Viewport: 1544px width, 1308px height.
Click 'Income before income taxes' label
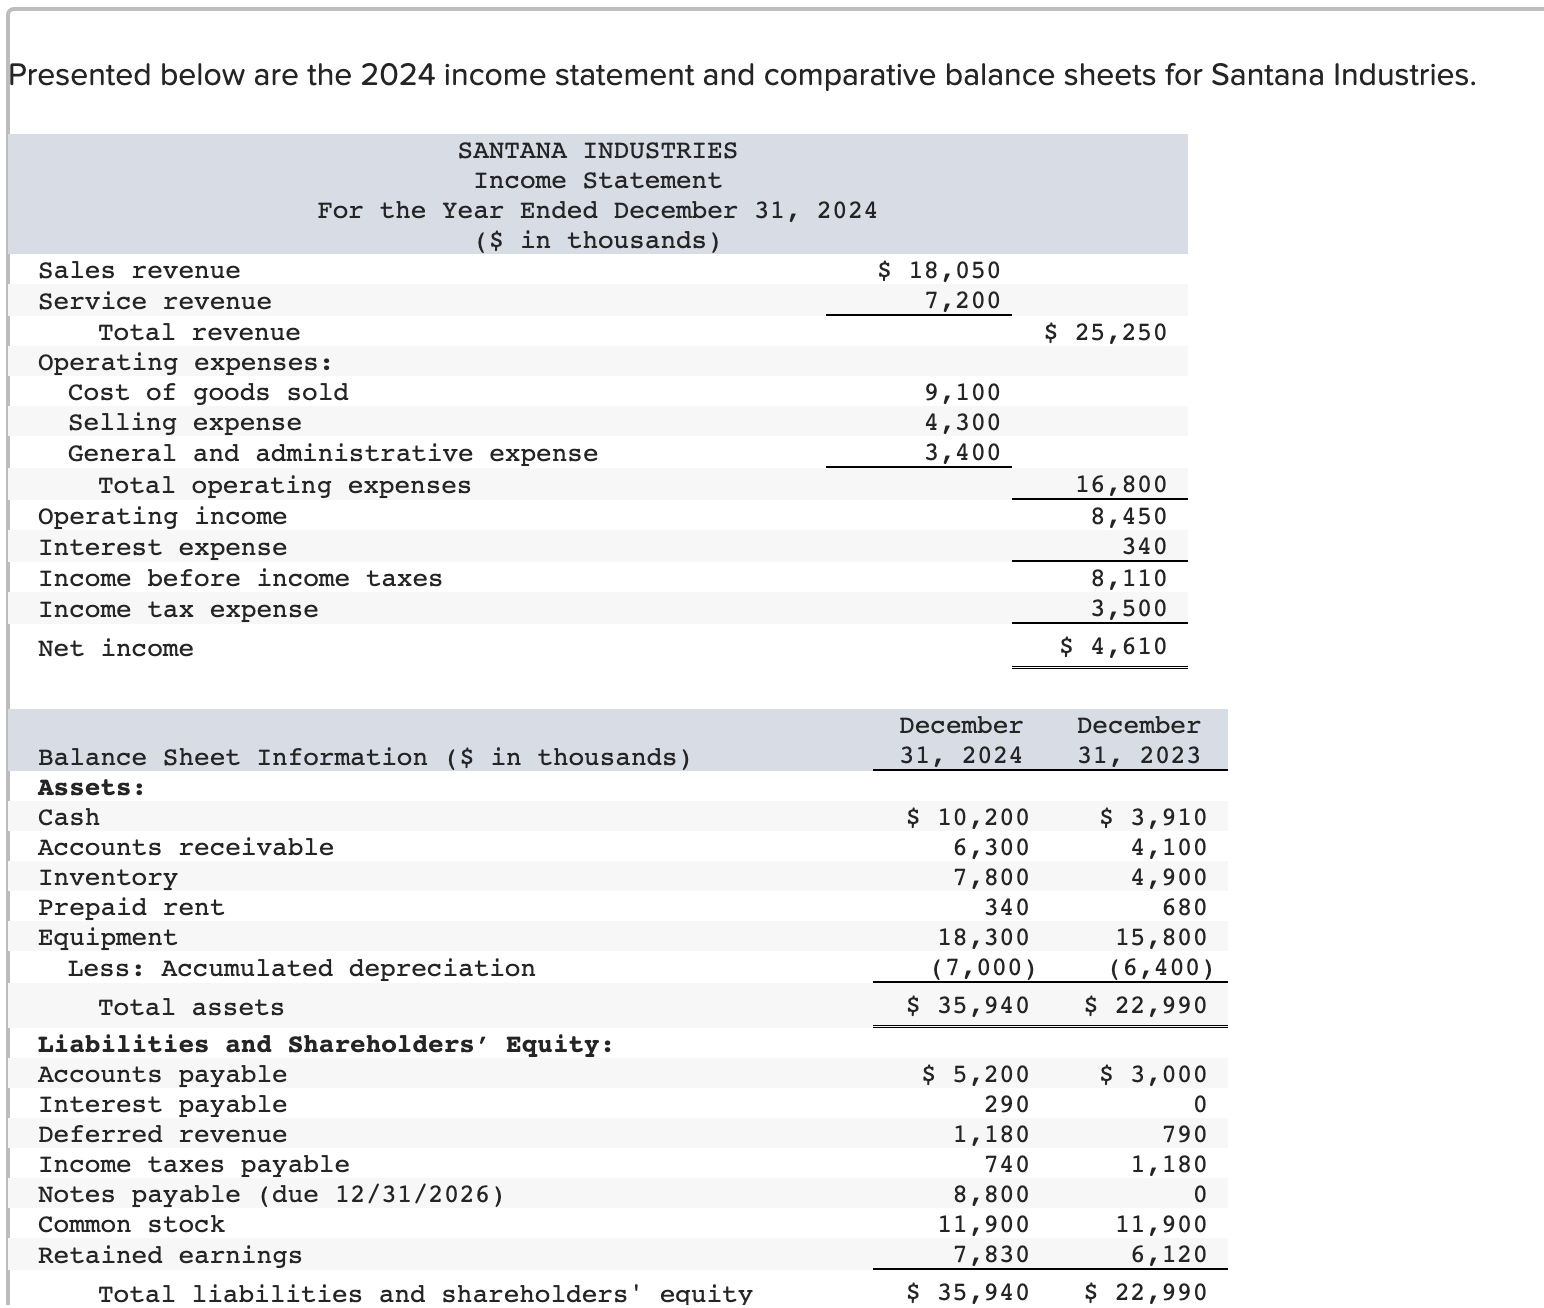click(x=240, y=579)
